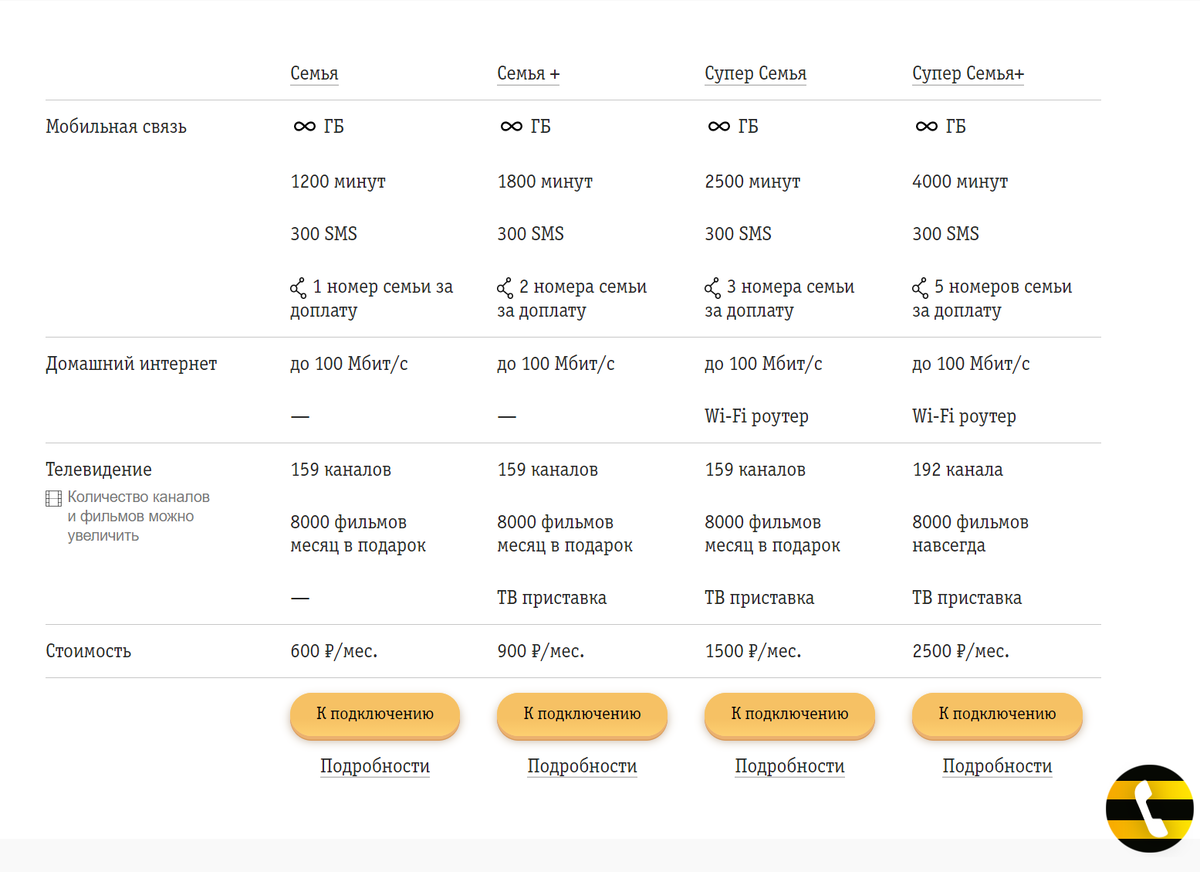Click the phone call icon
The height and width of the screenshot is (872, 1200).
(x=1149, y=808)
